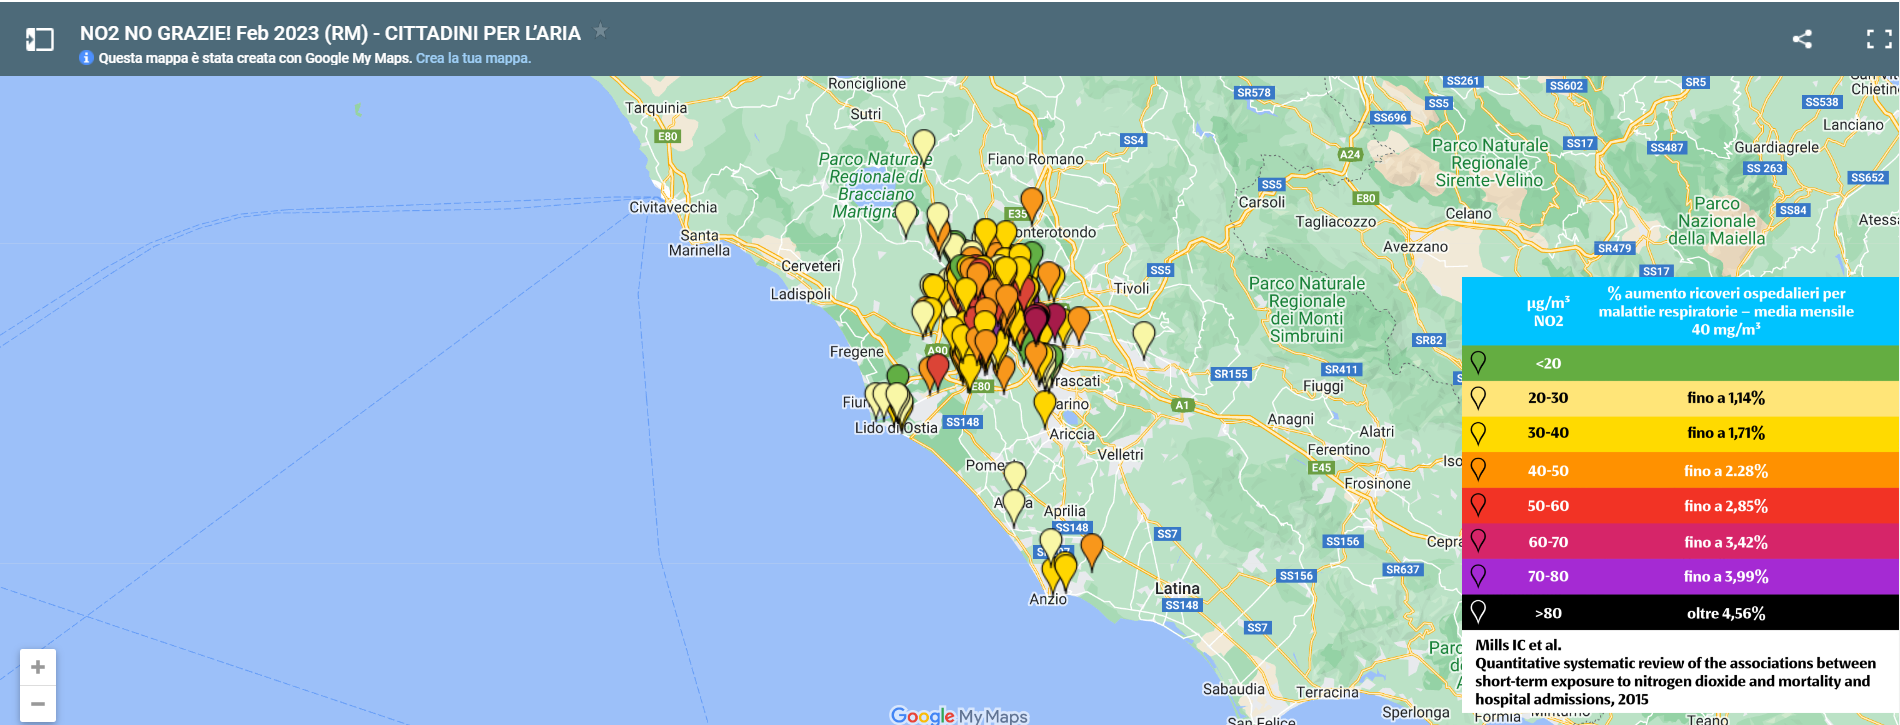This screenshot has width=1900, height=725.
Task: Click the Parco Nazionale della Maiella label
Action: coord(1717,221)
